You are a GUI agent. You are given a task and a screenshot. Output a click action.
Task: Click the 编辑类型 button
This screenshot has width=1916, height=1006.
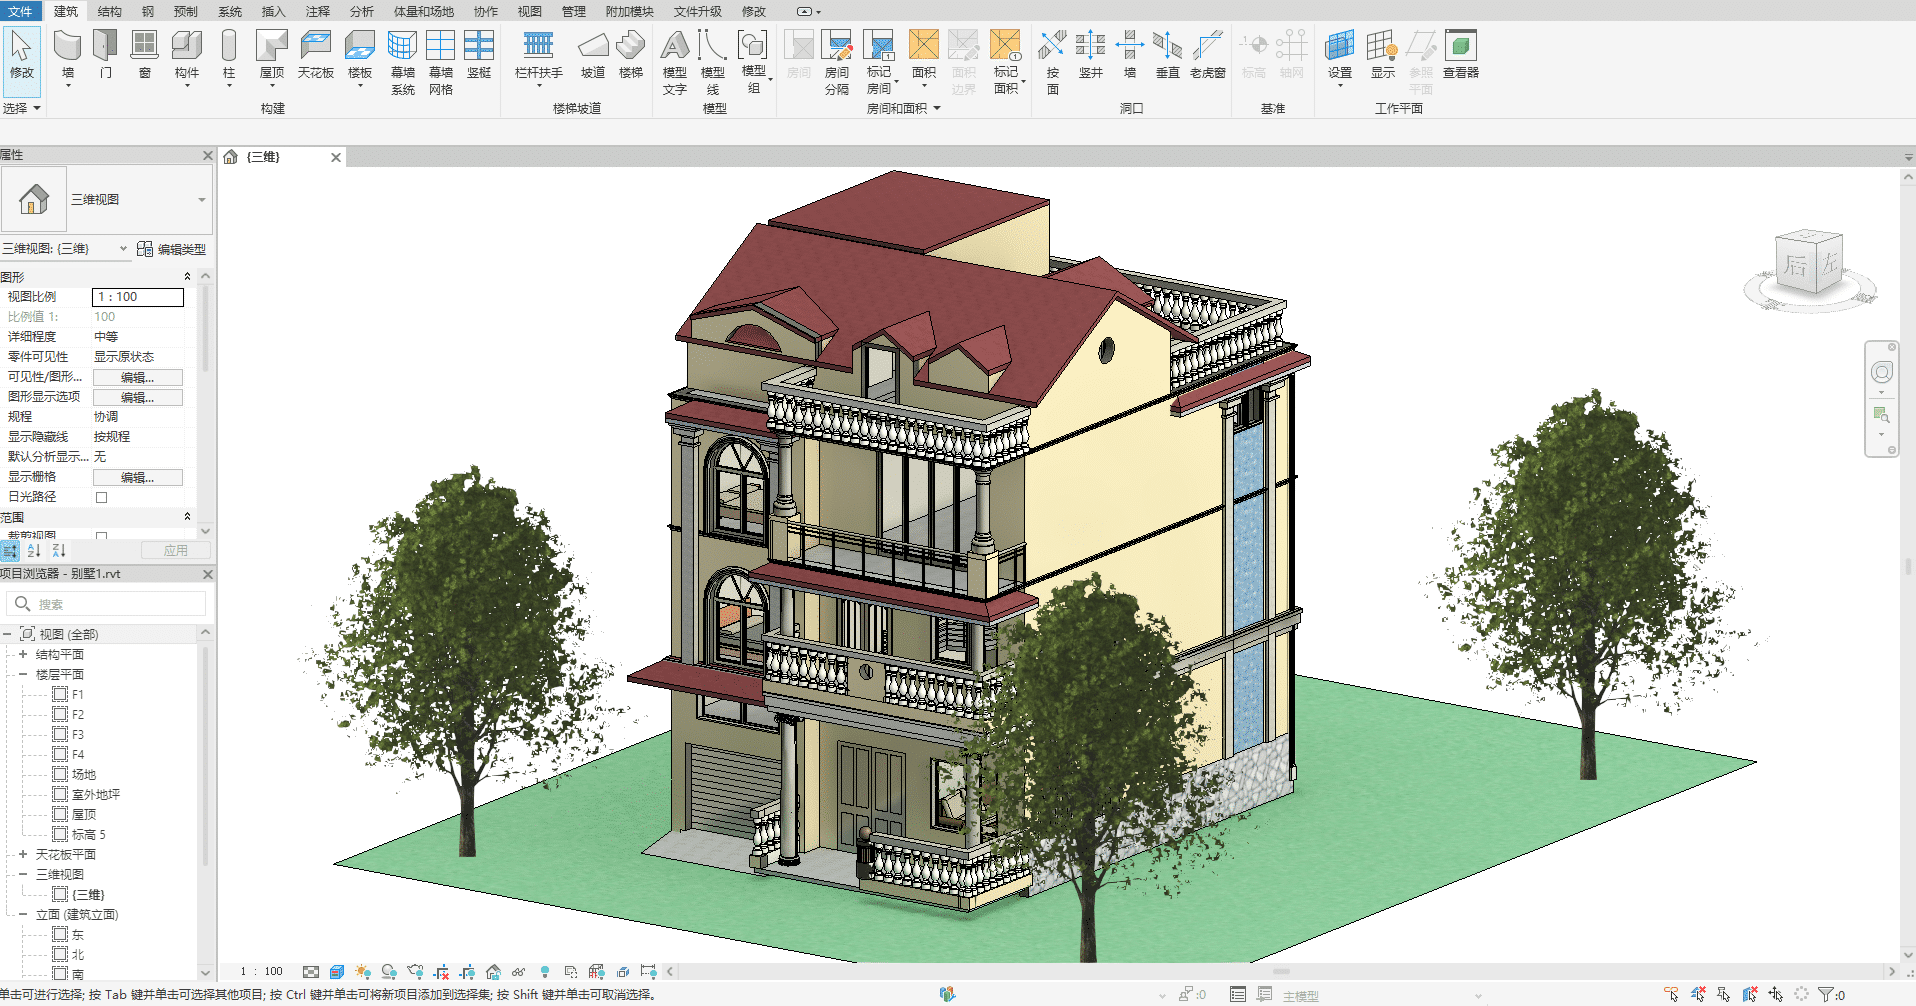click(x=172, y=249)
